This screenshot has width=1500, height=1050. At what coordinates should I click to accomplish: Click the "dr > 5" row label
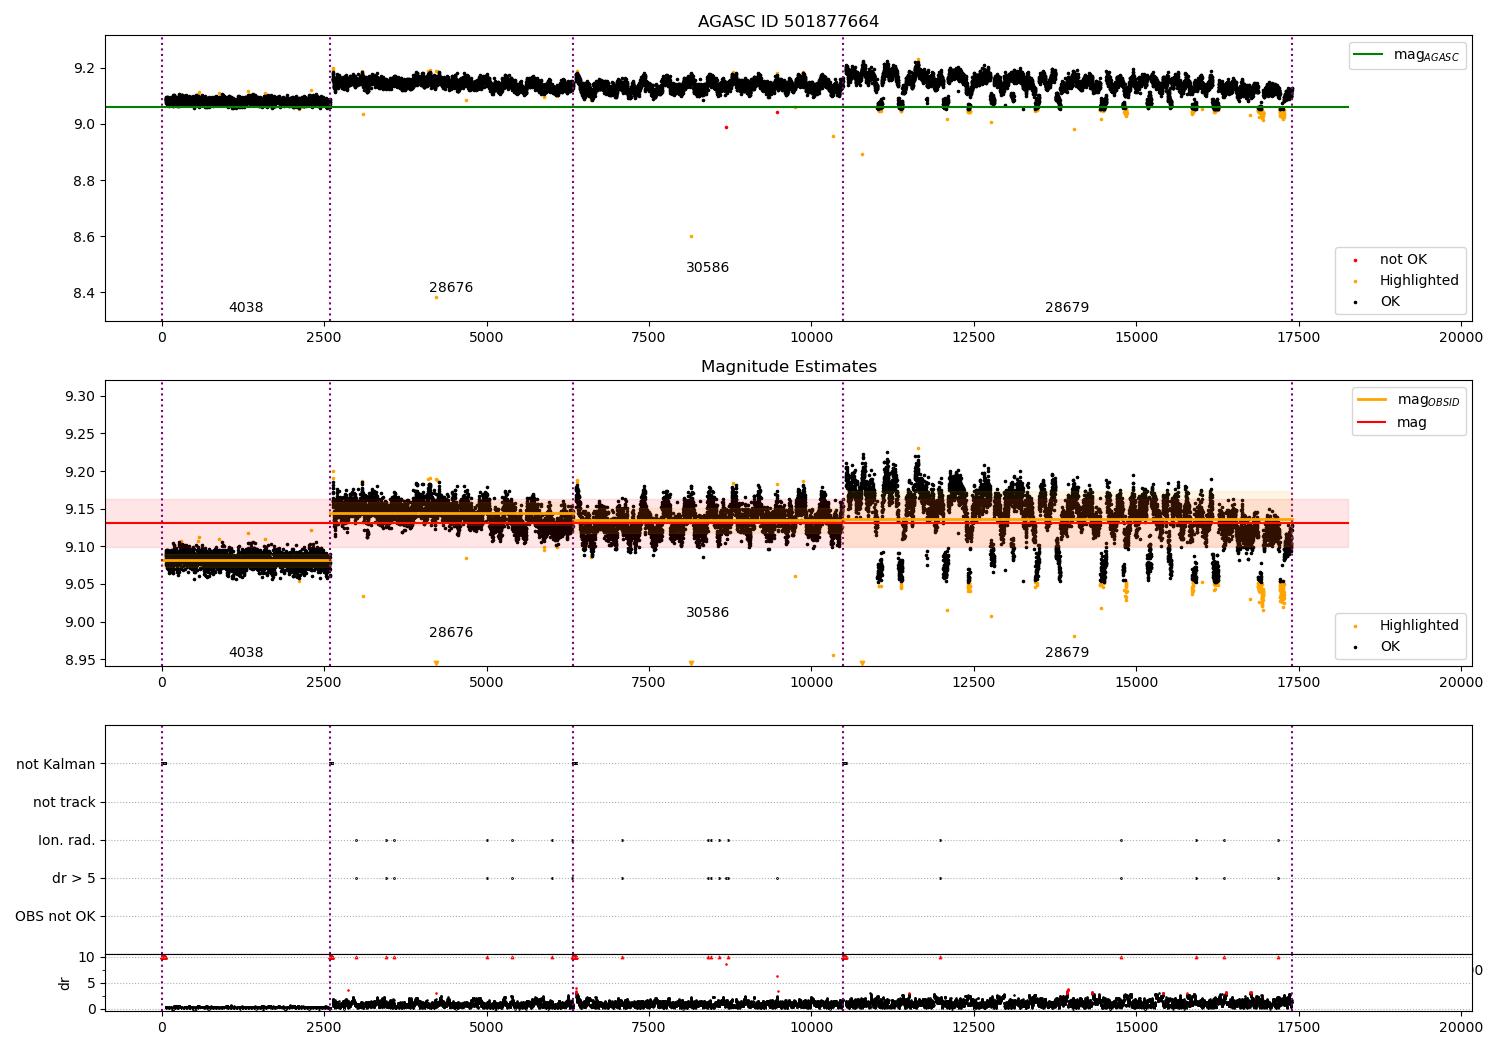pos(74,879)
